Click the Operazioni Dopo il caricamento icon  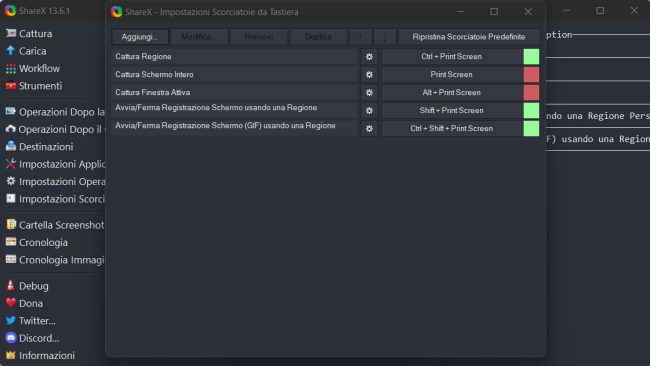[11, 129]
